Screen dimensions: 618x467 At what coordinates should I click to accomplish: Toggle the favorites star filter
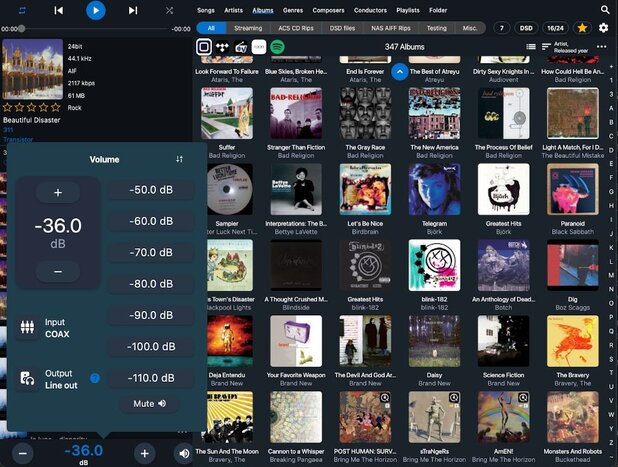pos(582,28)
